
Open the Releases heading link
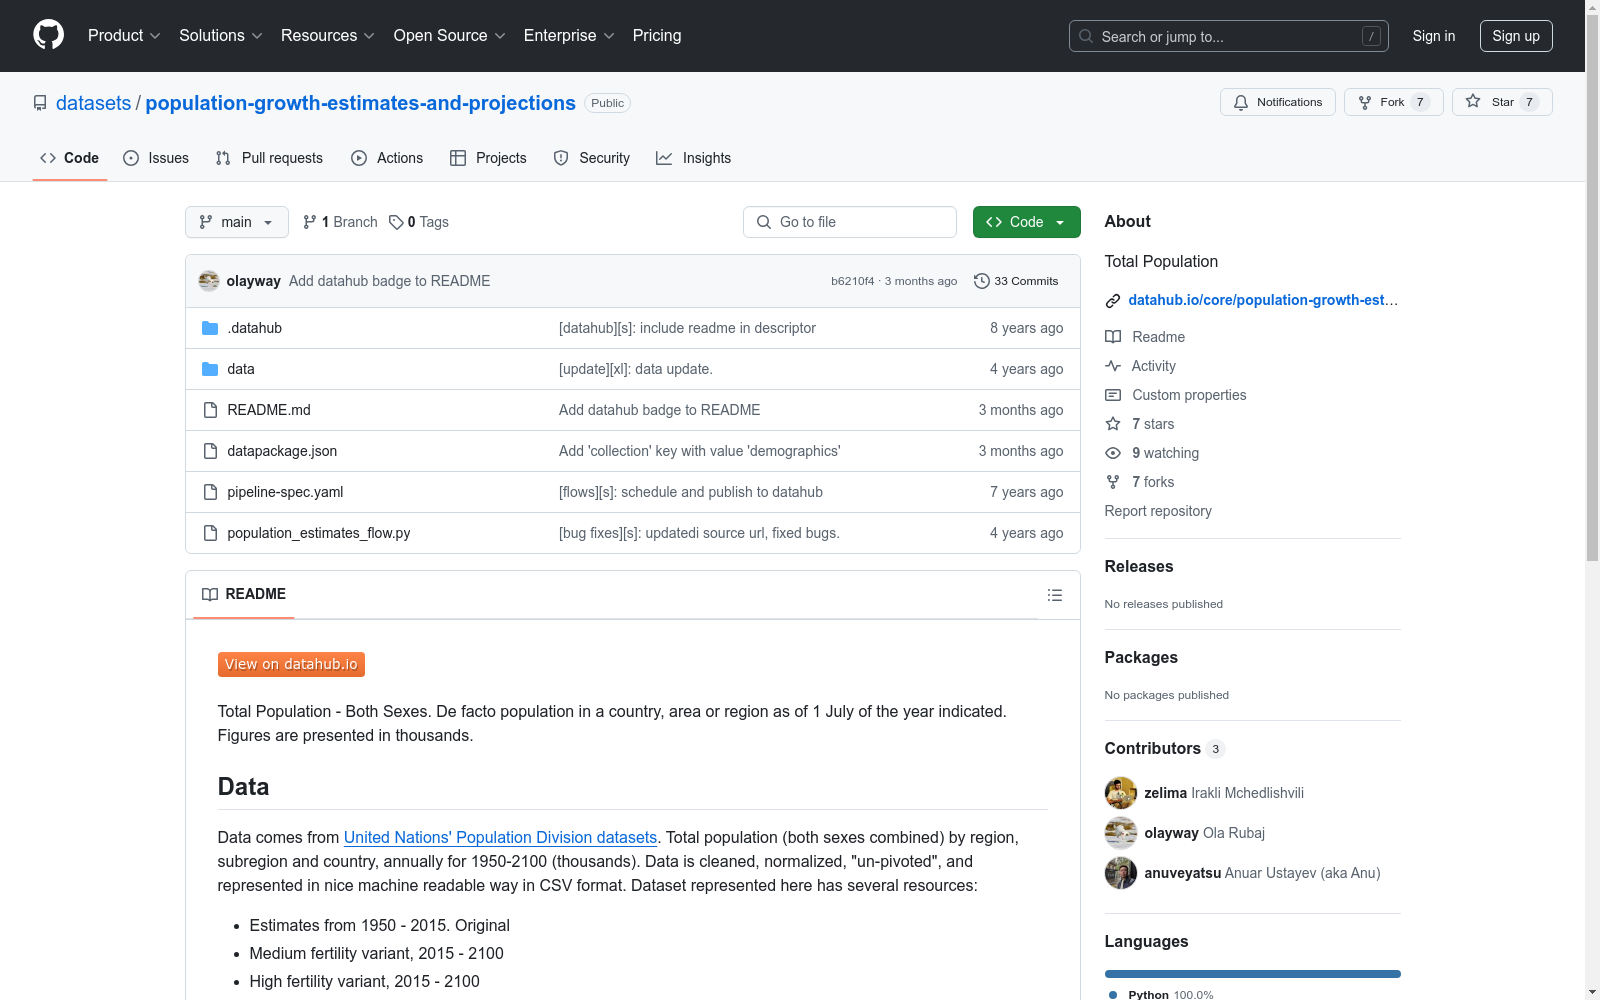1139,566
